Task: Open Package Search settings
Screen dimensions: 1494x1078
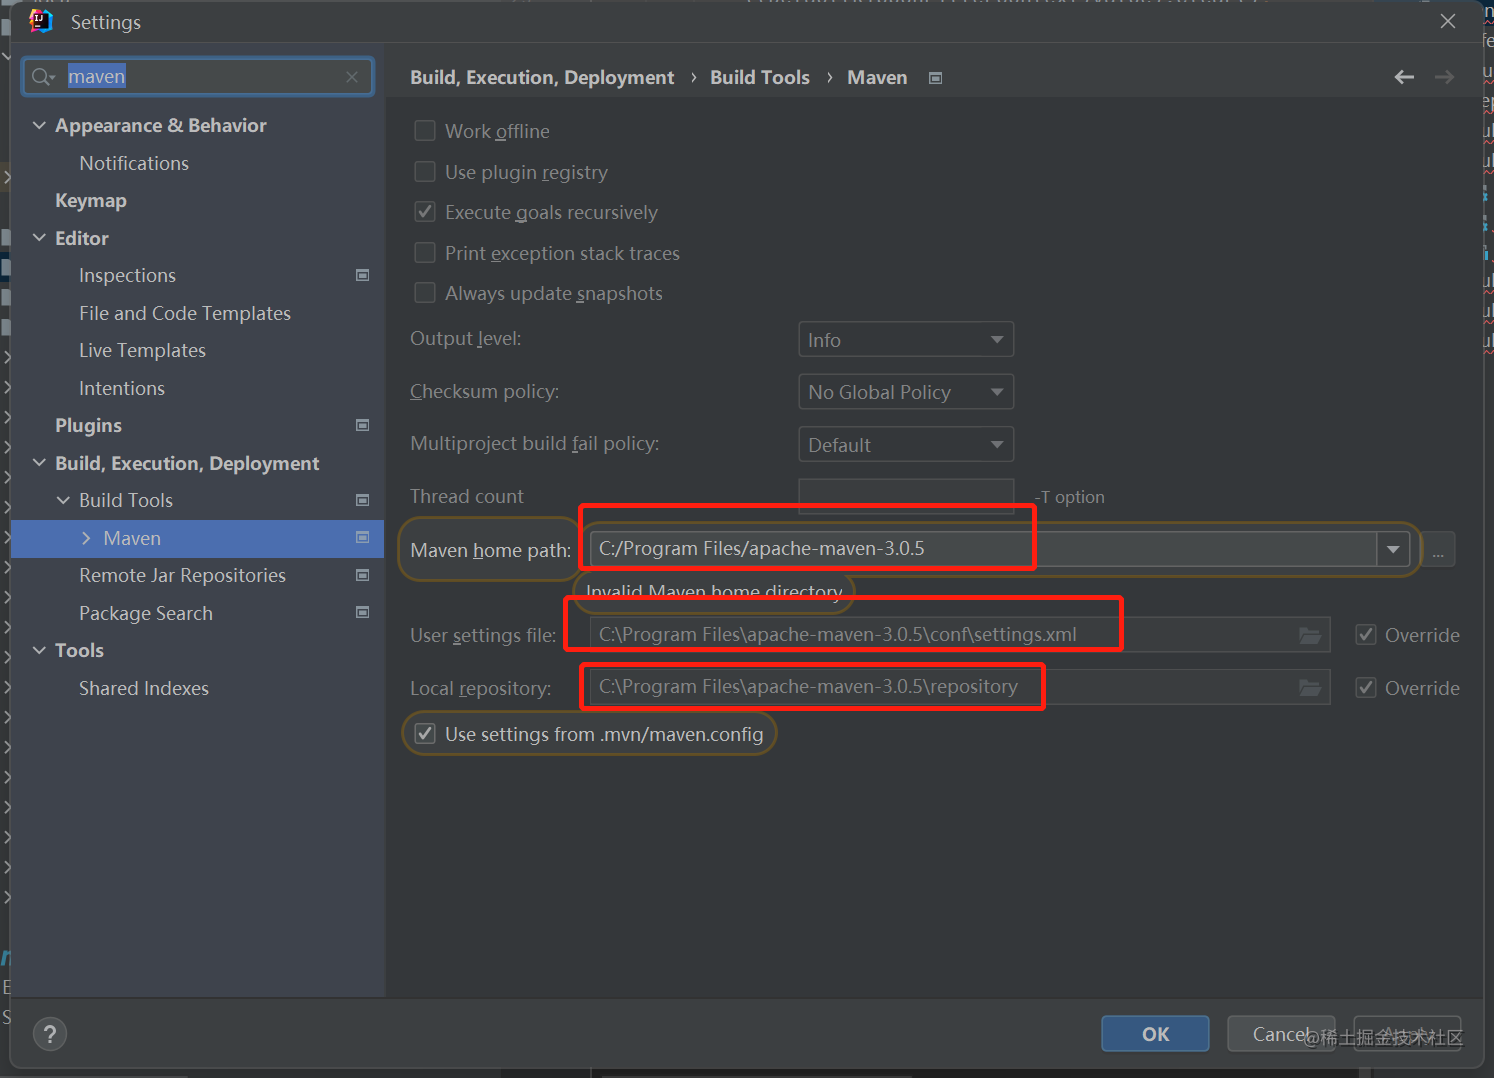Action: coord(146,613)
